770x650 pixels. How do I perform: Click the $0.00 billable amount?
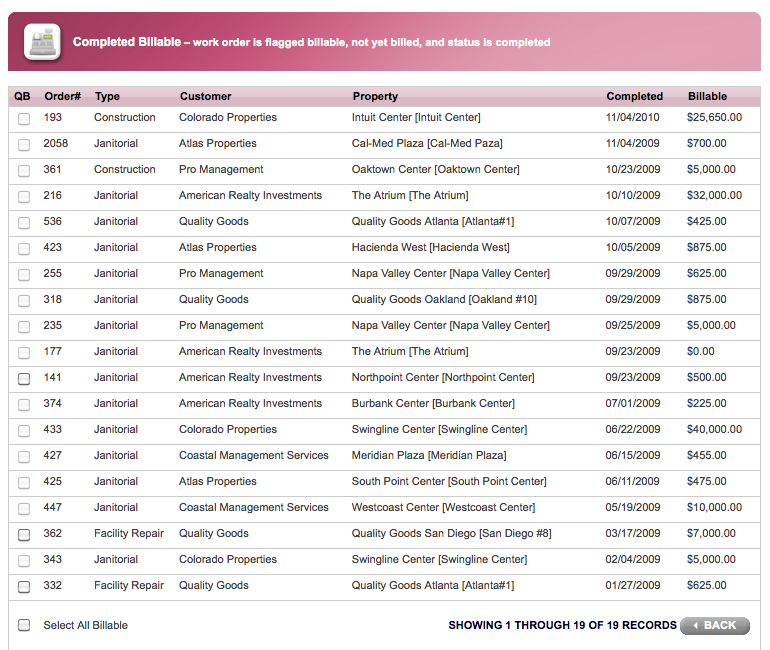click(x=701, y=352)
